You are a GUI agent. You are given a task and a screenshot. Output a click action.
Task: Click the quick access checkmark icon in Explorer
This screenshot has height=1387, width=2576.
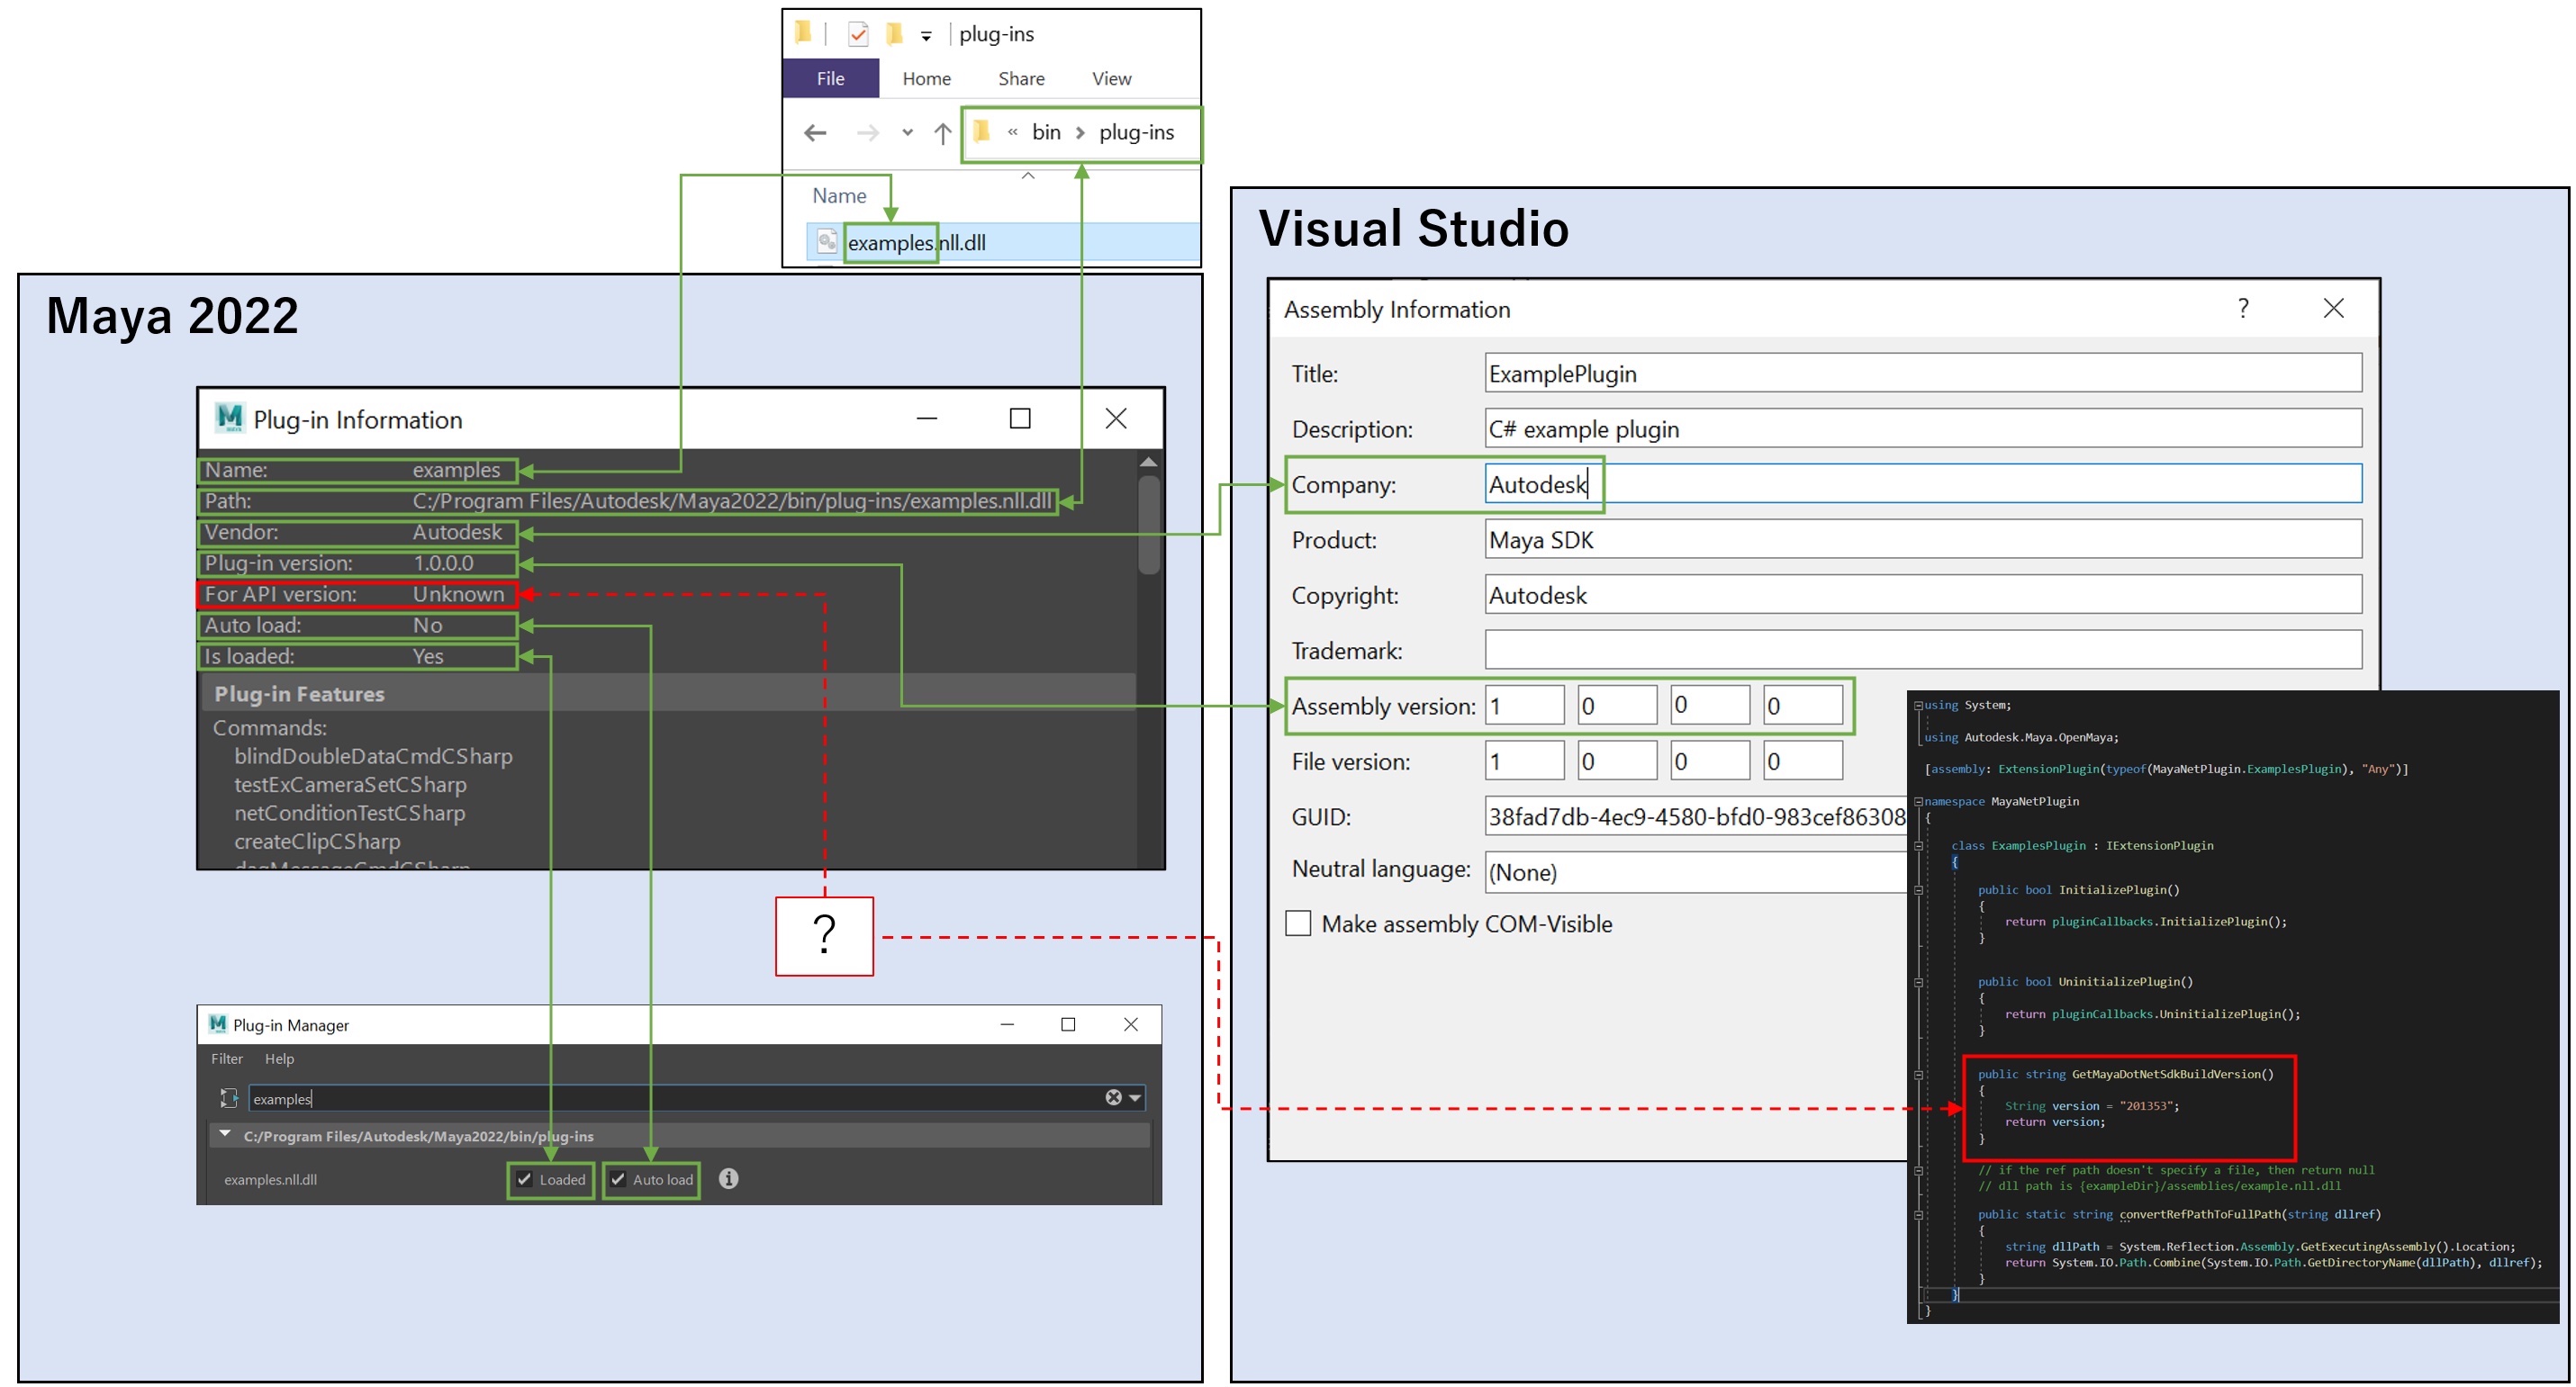(x=858, y=33)
